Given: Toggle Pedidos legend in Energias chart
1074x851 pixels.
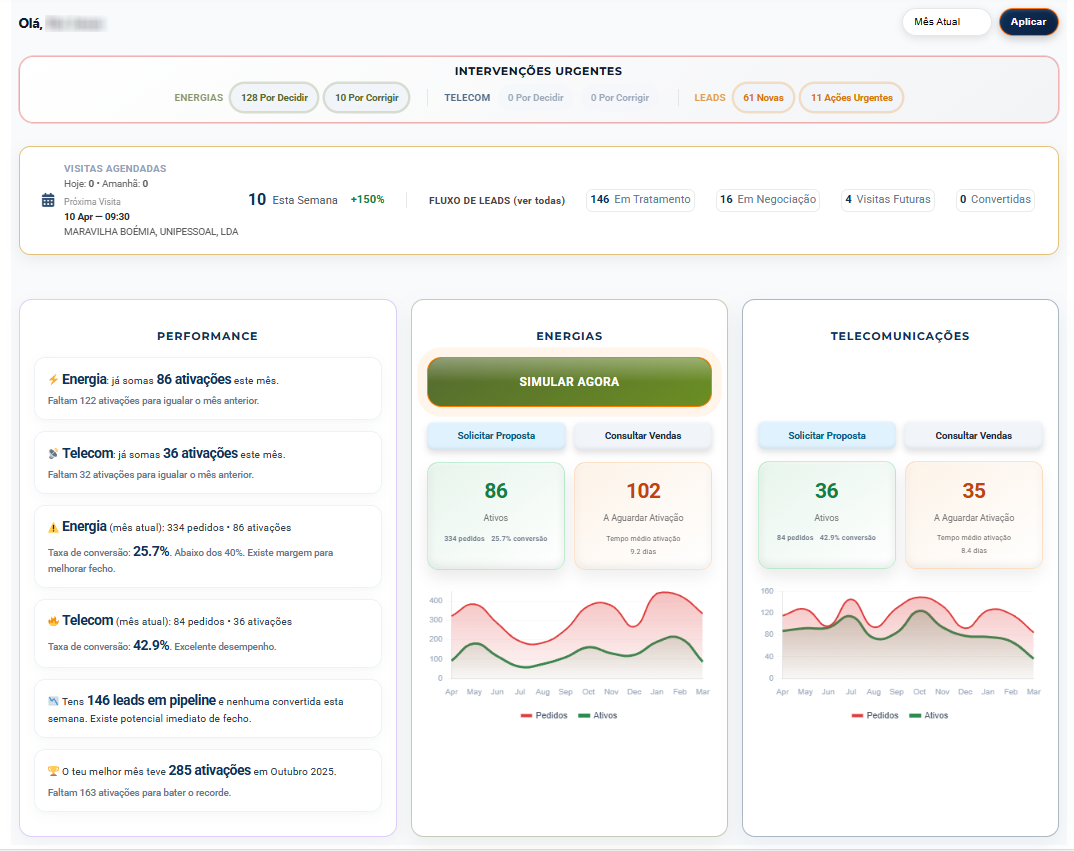Looking at the screenshot, I should [x=544, y=716].
